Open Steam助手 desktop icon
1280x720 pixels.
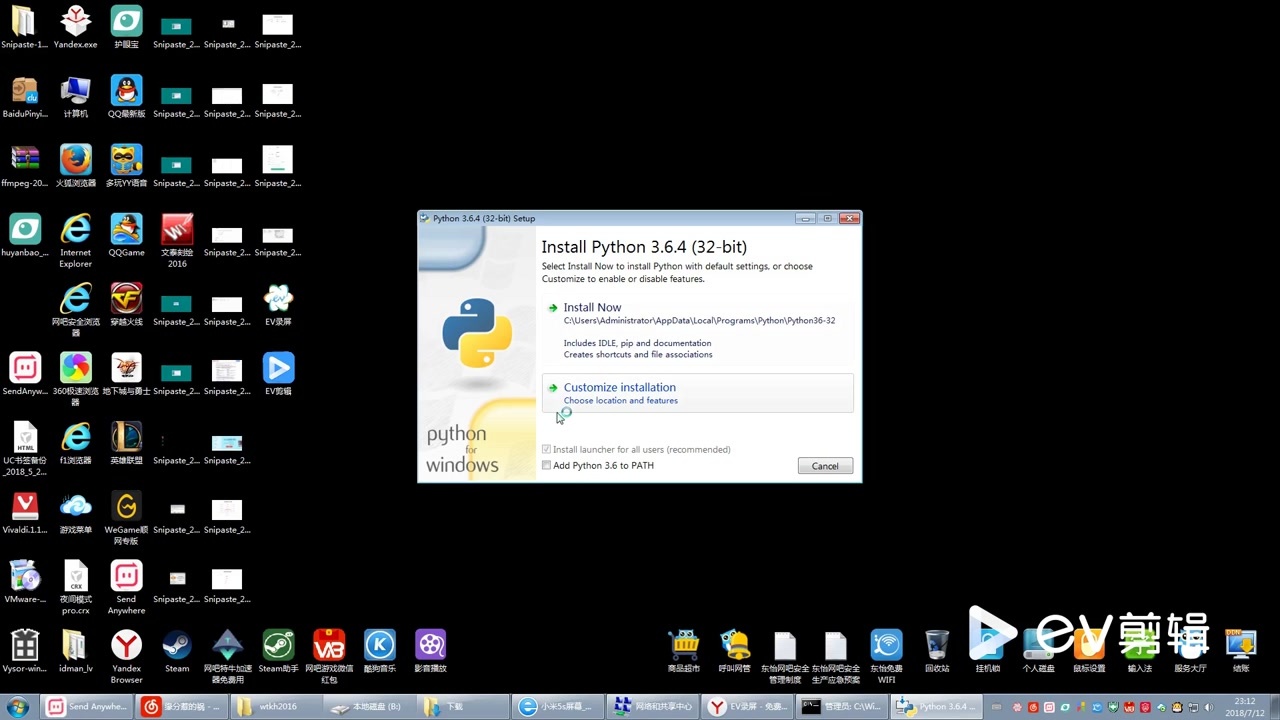(278, 651)
